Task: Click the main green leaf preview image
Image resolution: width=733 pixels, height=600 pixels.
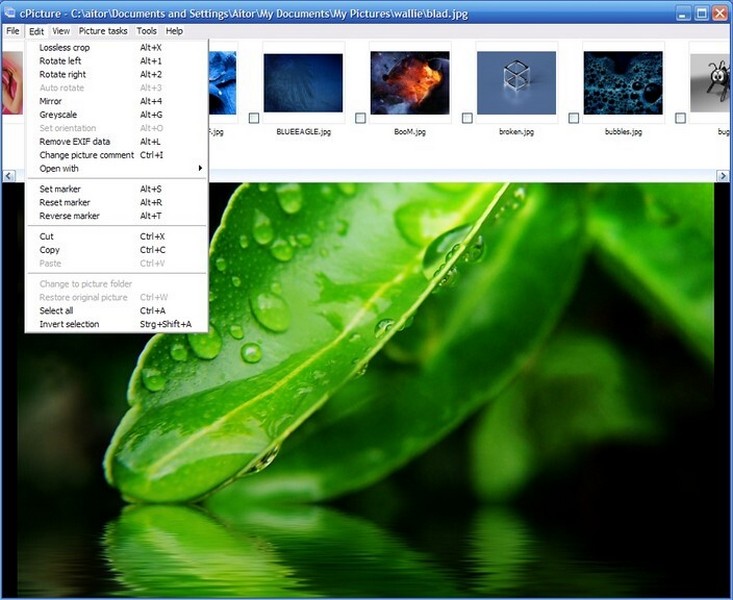Action: coord(367,390)
